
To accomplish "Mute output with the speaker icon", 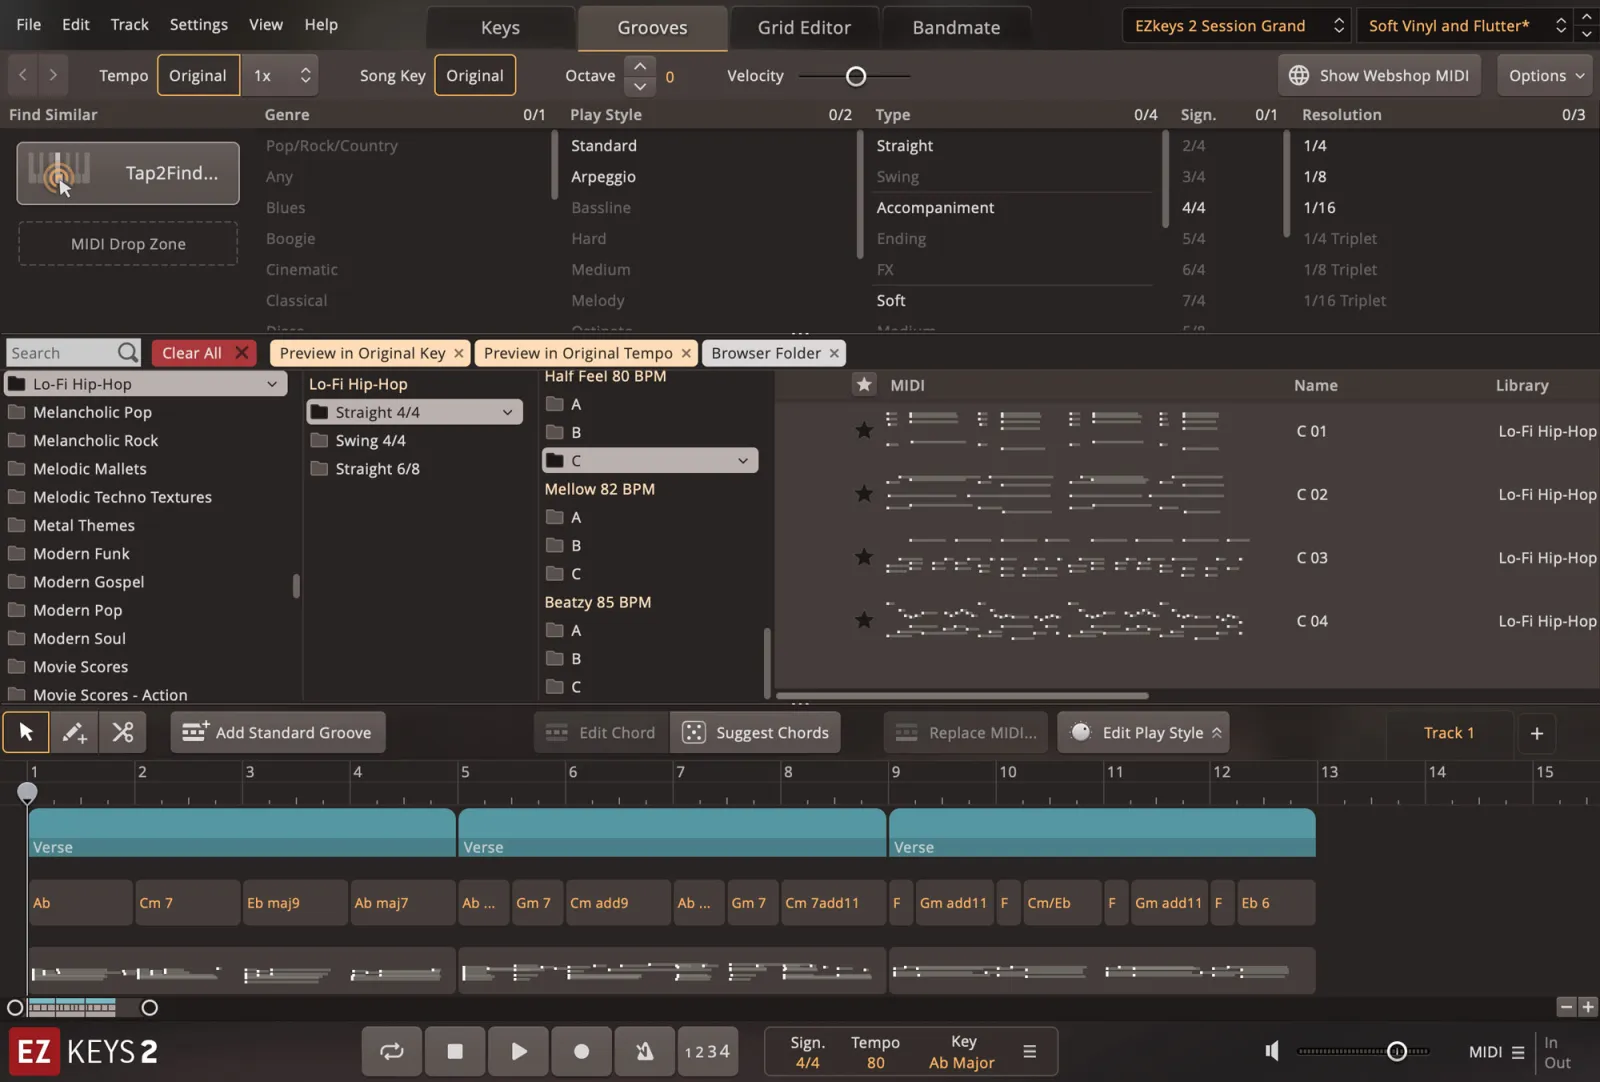I will tap(1272, 1051).
